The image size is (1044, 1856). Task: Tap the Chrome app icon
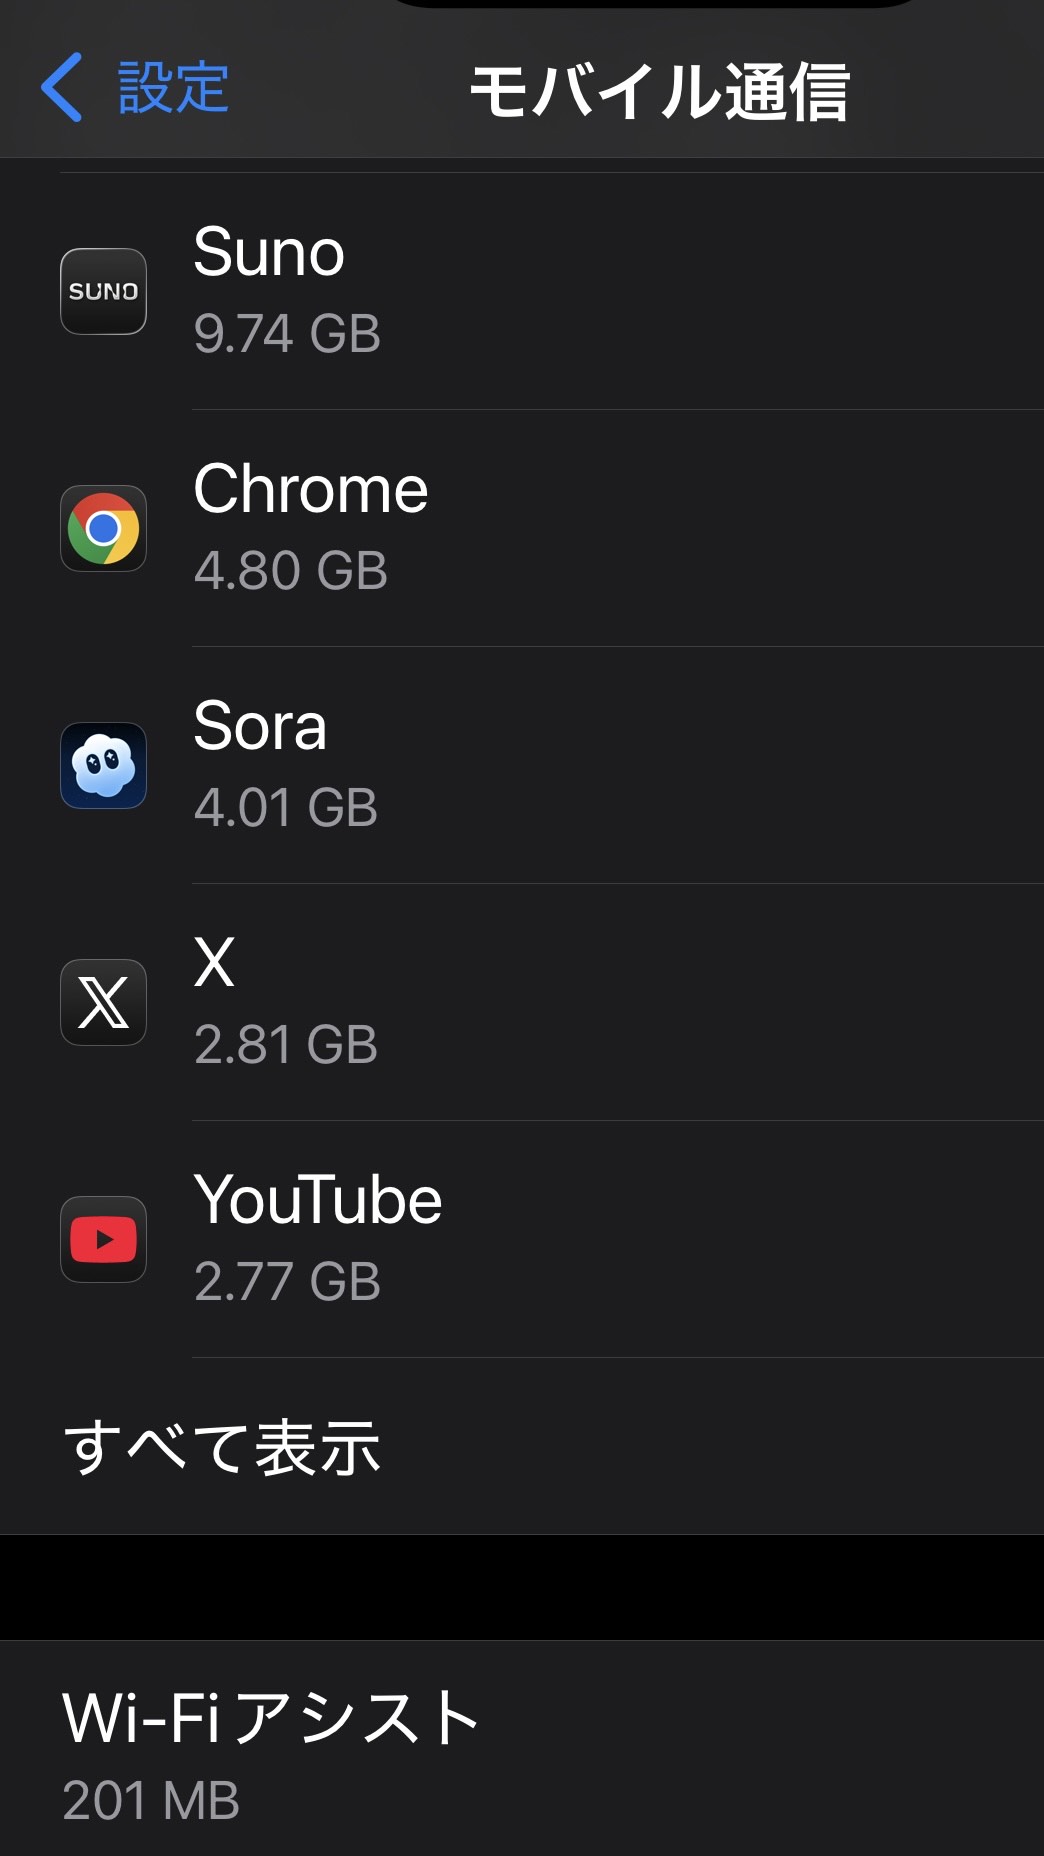tap(103, 528)
